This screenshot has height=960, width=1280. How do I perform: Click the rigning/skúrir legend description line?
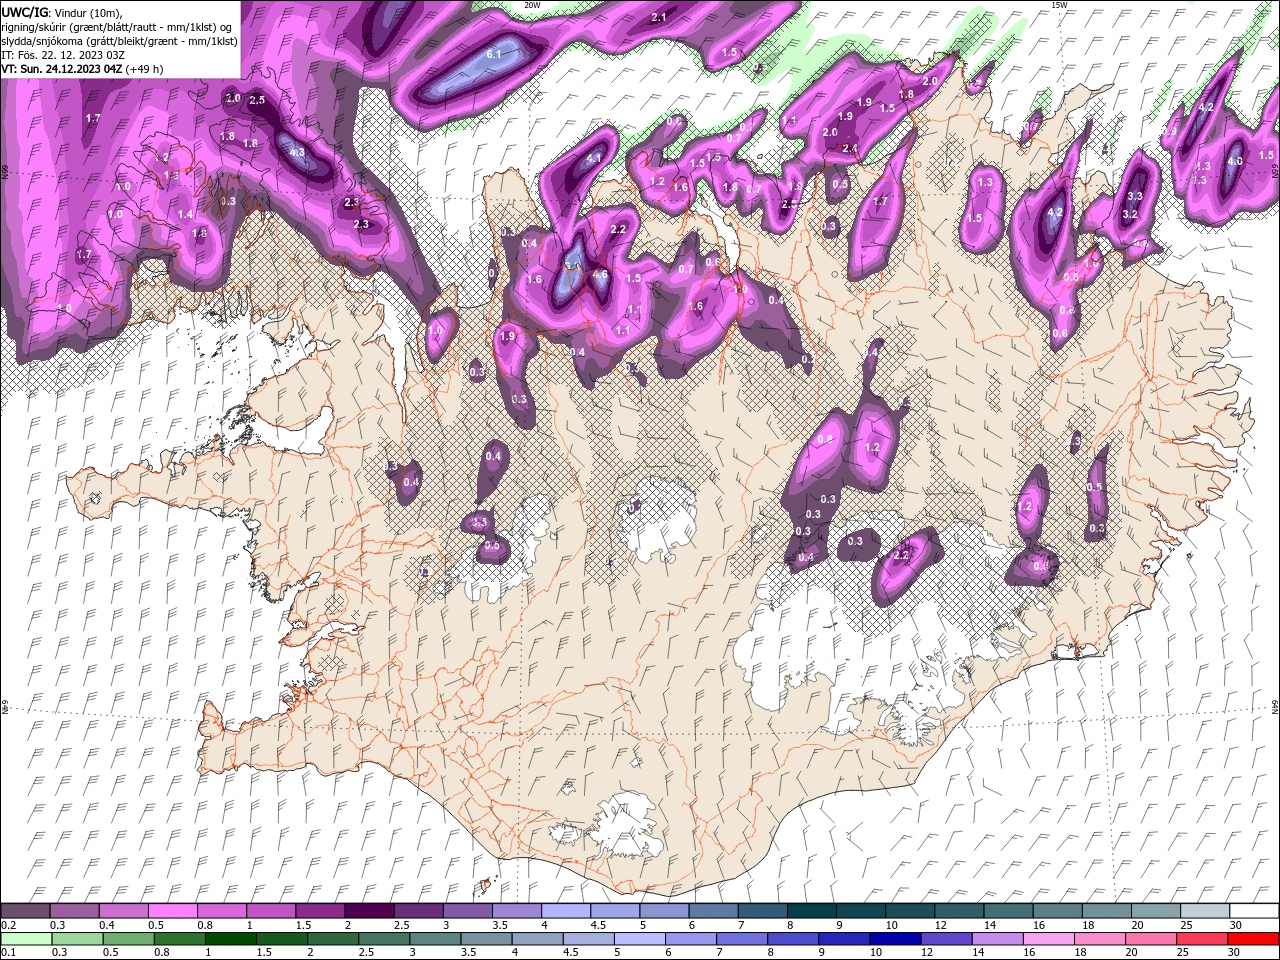click(118, 27)
